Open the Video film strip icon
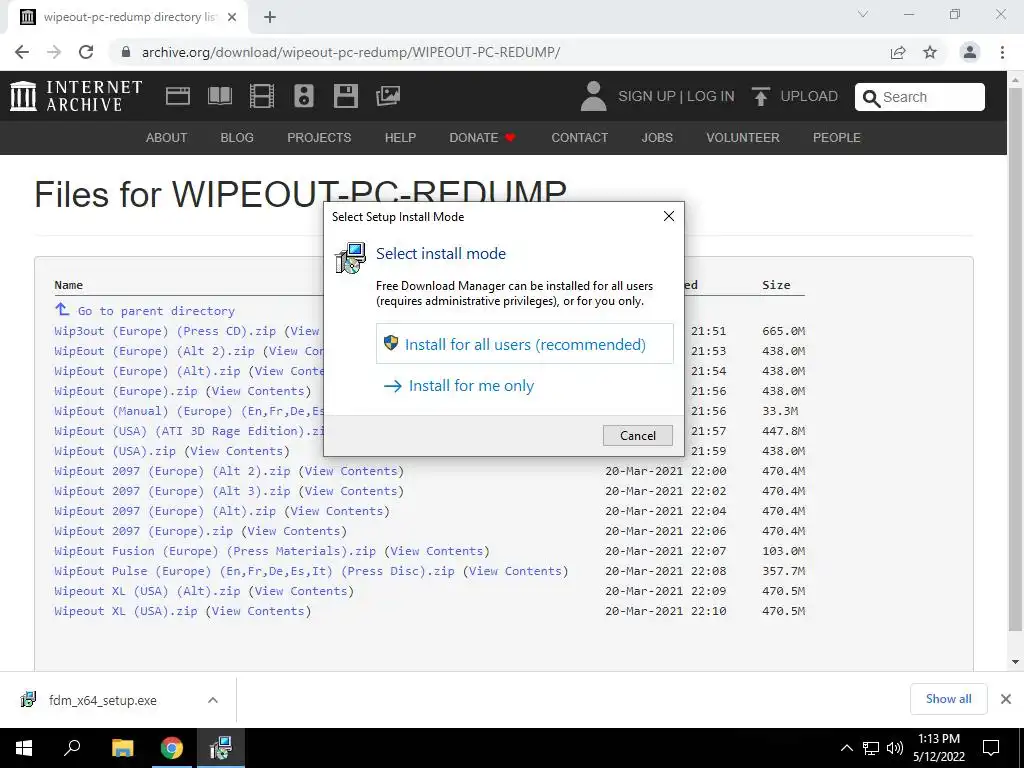This screenshot has width=1024, height=768. pos(262,96)
